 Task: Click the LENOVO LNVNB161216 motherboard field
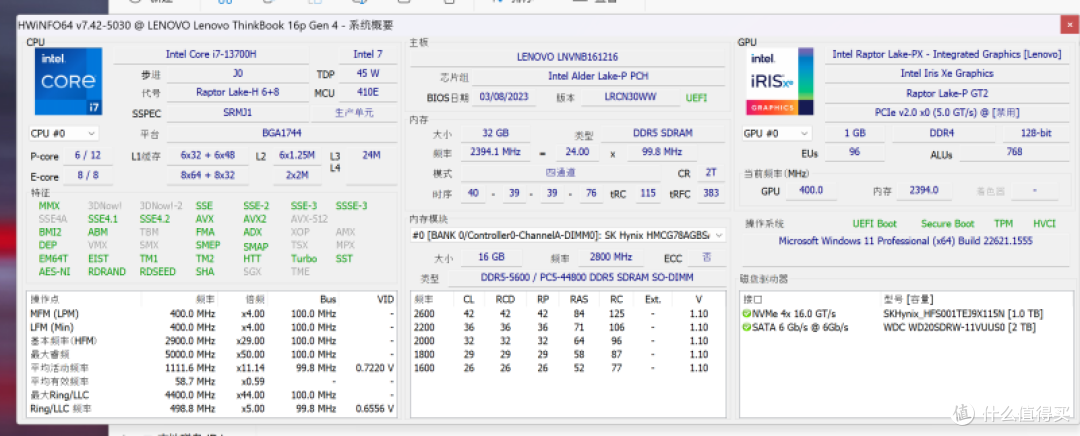coord(568,56)
